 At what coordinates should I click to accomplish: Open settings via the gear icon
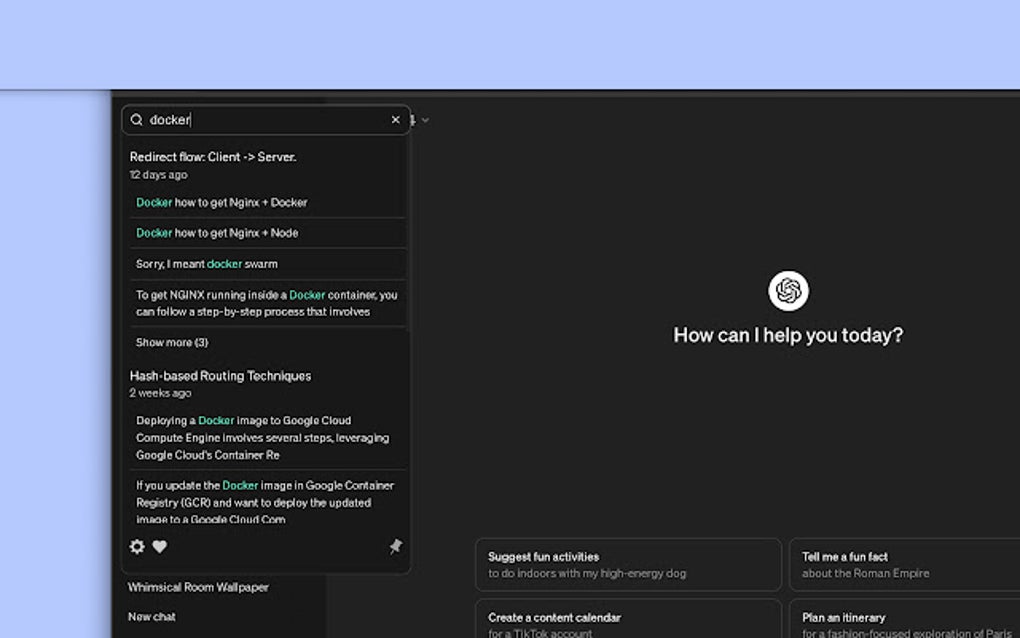pos(136,547)
